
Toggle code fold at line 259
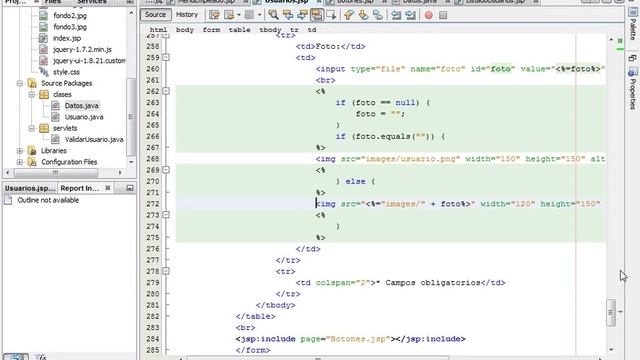click(x=166, y=58)
